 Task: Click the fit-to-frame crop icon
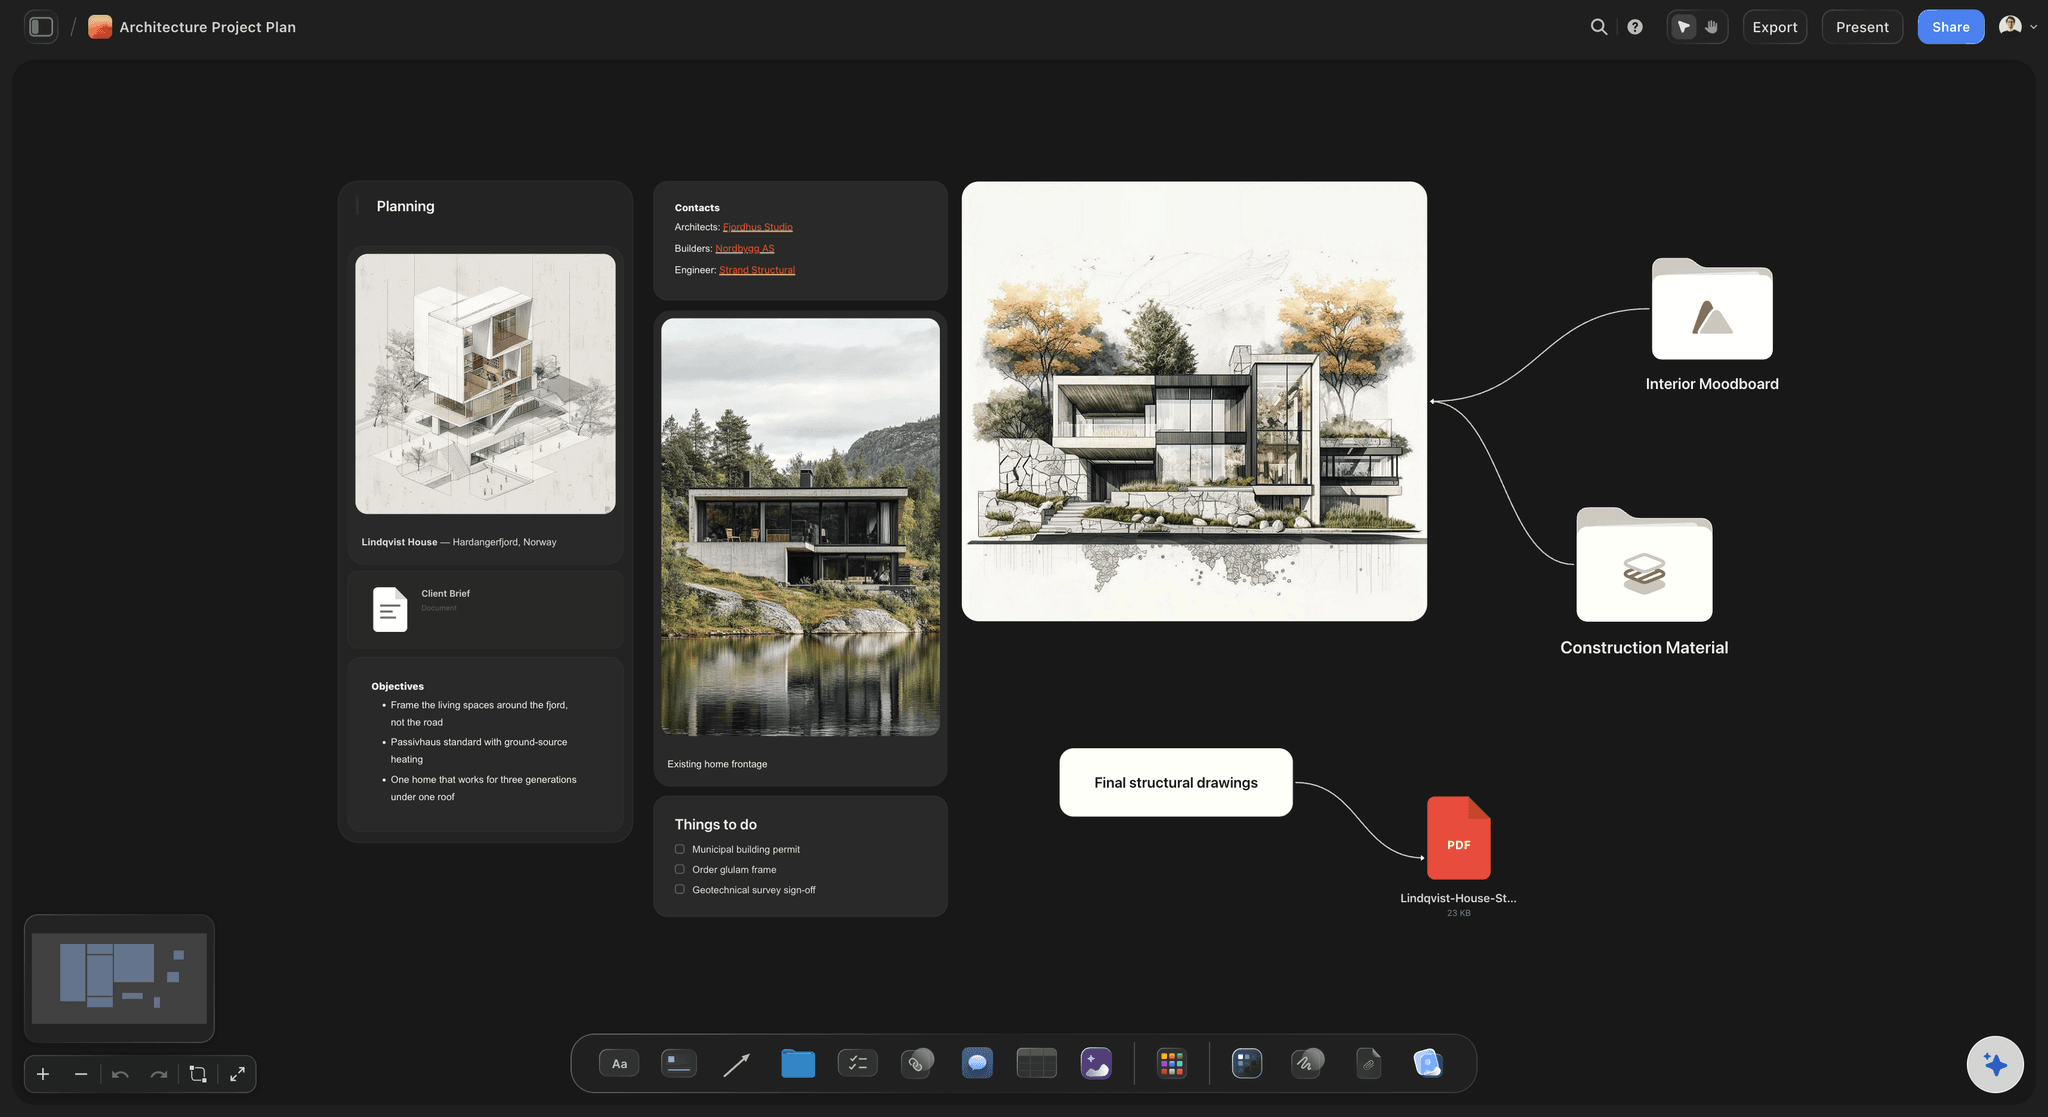(198, 1074)
